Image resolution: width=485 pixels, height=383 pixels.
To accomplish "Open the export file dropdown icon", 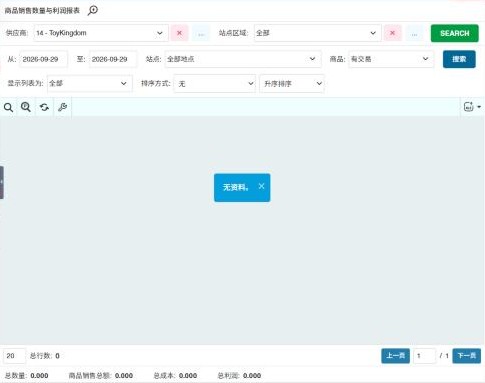I will tap(472, 107).
